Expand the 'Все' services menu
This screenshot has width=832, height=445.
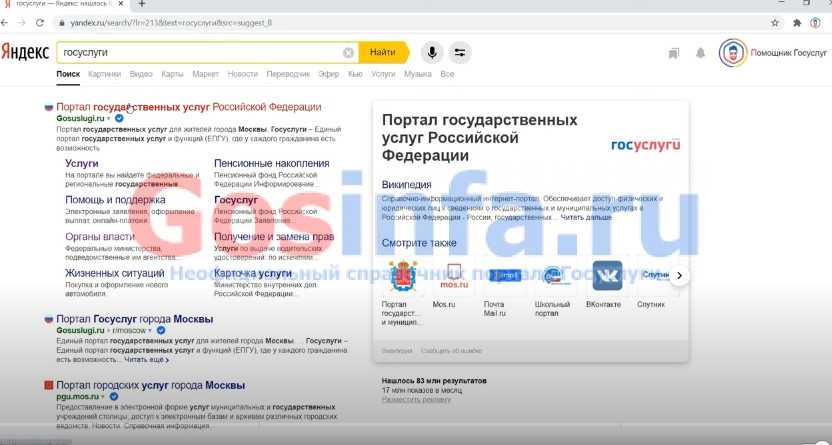[447, 74]
